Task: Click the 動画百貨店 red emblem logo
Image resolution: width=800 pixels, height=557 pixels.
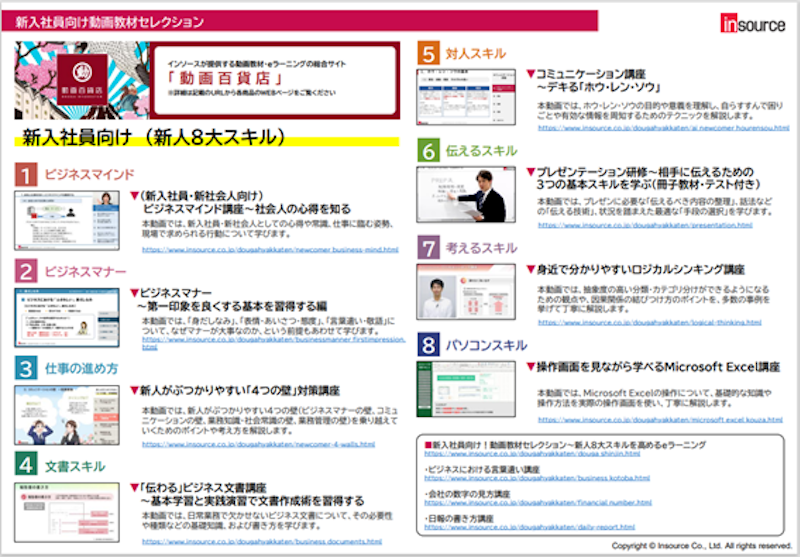Action: [x=82, y=79]
